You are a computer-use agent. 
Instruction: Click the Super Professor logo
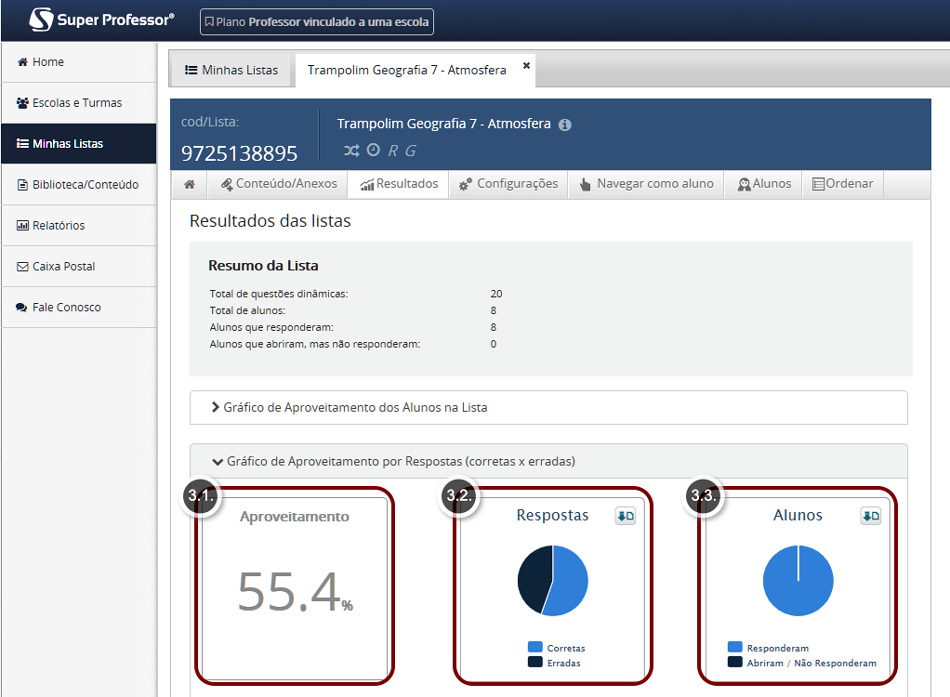pos(101,20)
